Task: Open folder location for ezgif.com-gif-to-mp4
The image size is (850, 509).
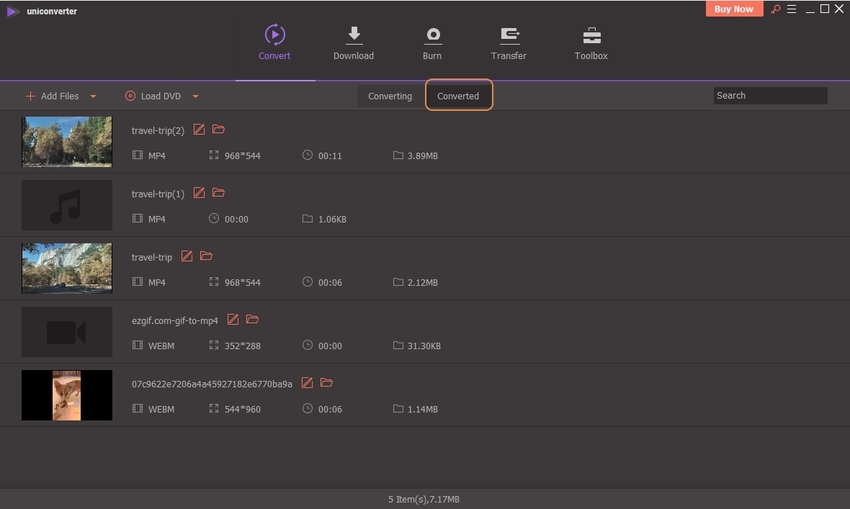Action: (252, 319)
